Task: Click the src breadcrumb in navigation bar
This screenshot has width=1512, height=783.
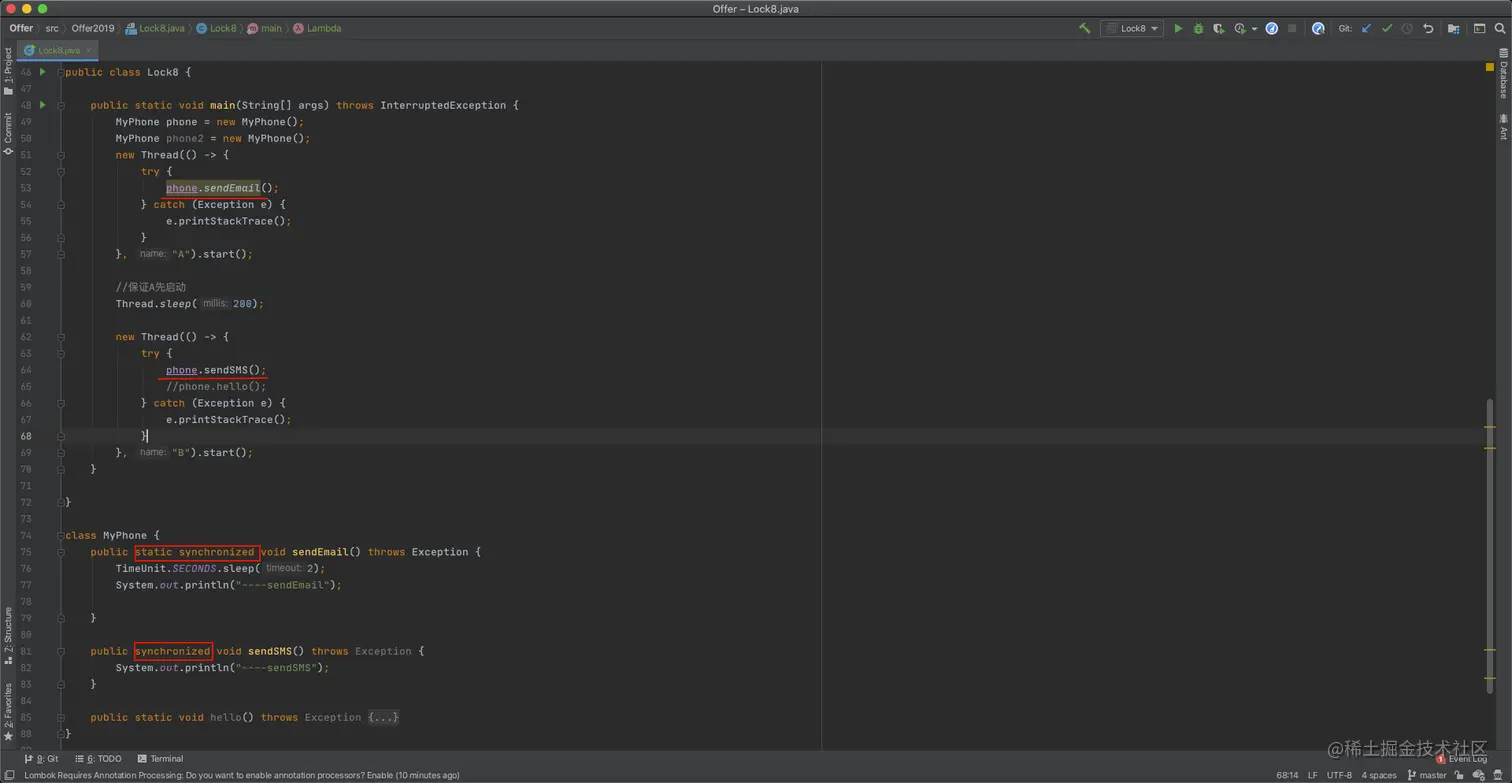Action: 52,29
